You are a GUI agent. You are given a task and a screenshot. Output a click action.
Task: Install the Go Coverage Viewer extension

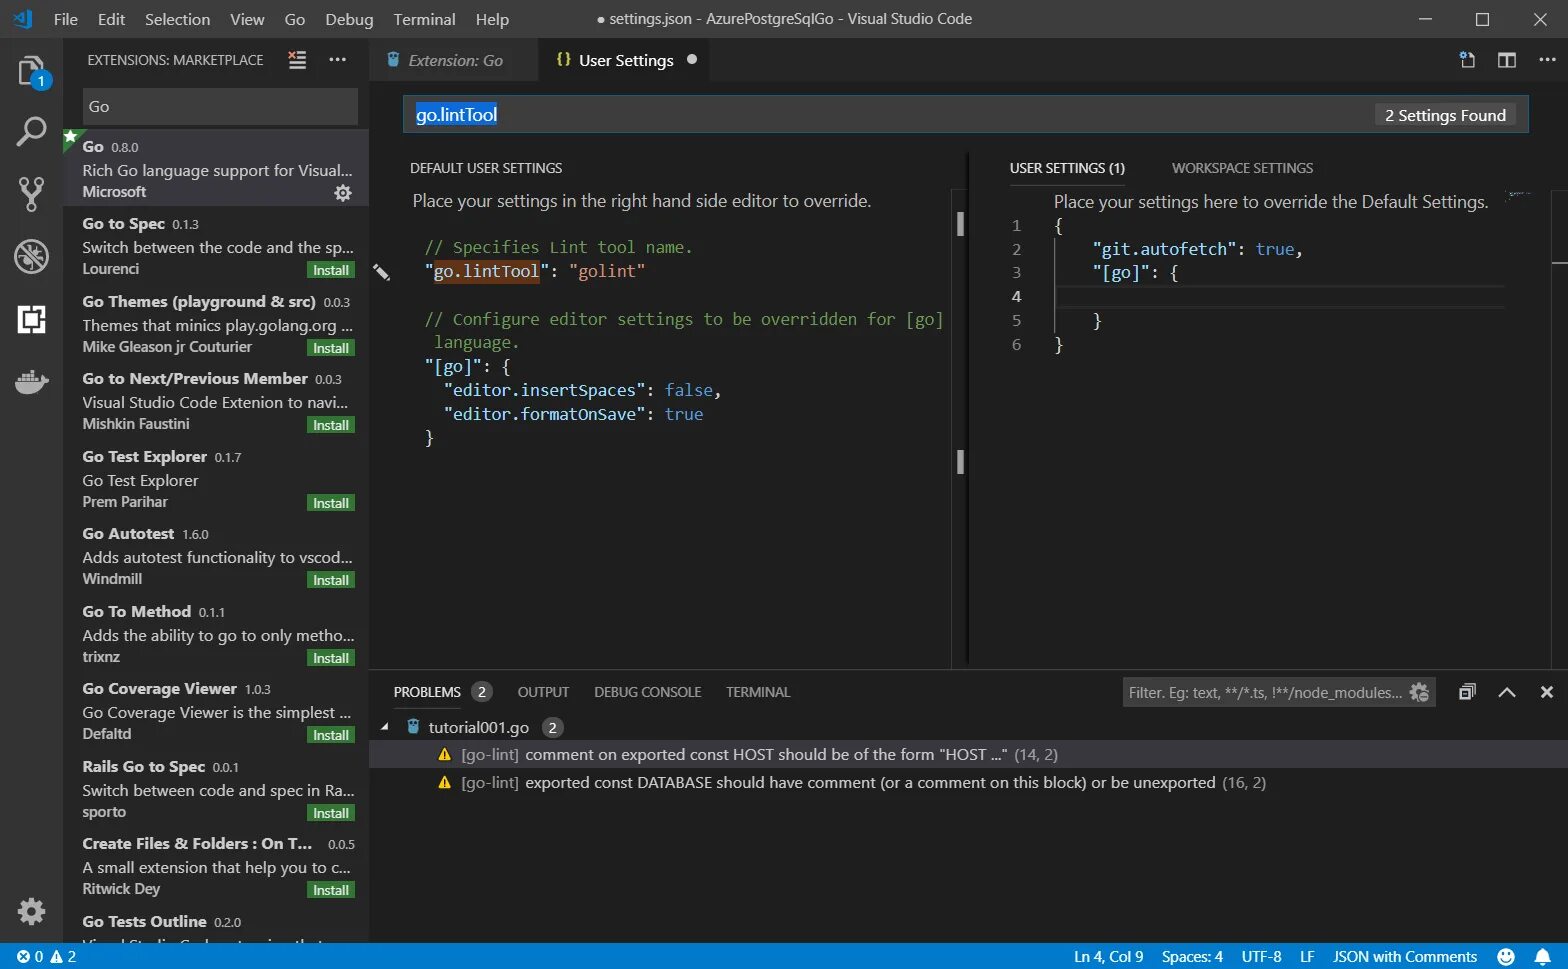tap(331, 735)
